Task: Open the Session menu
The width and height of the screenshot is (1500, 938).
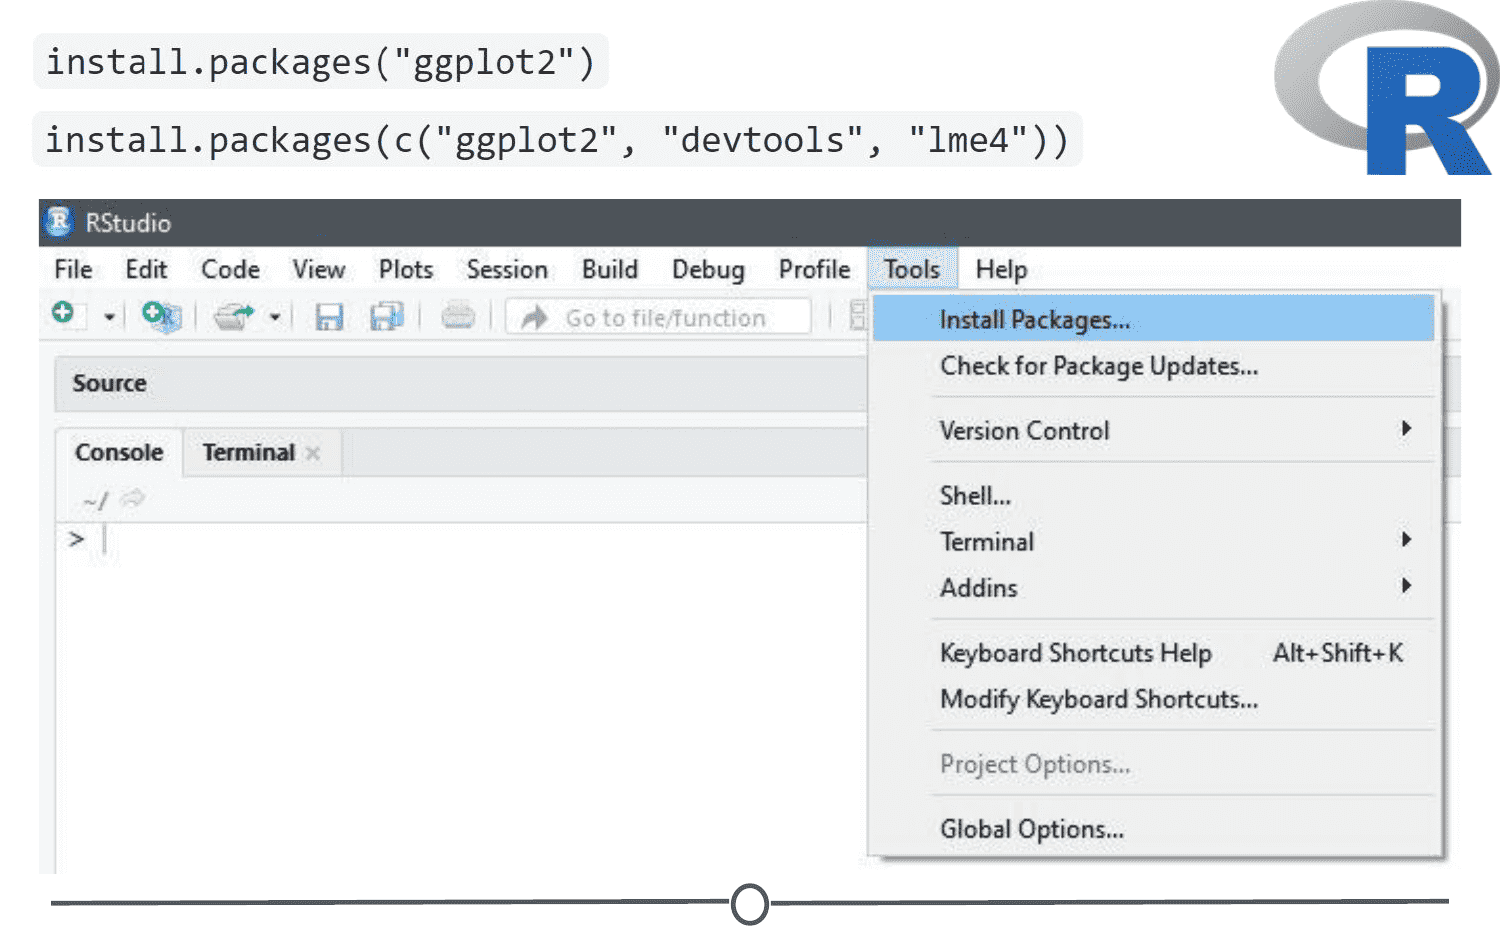Action: click(507, 269)
